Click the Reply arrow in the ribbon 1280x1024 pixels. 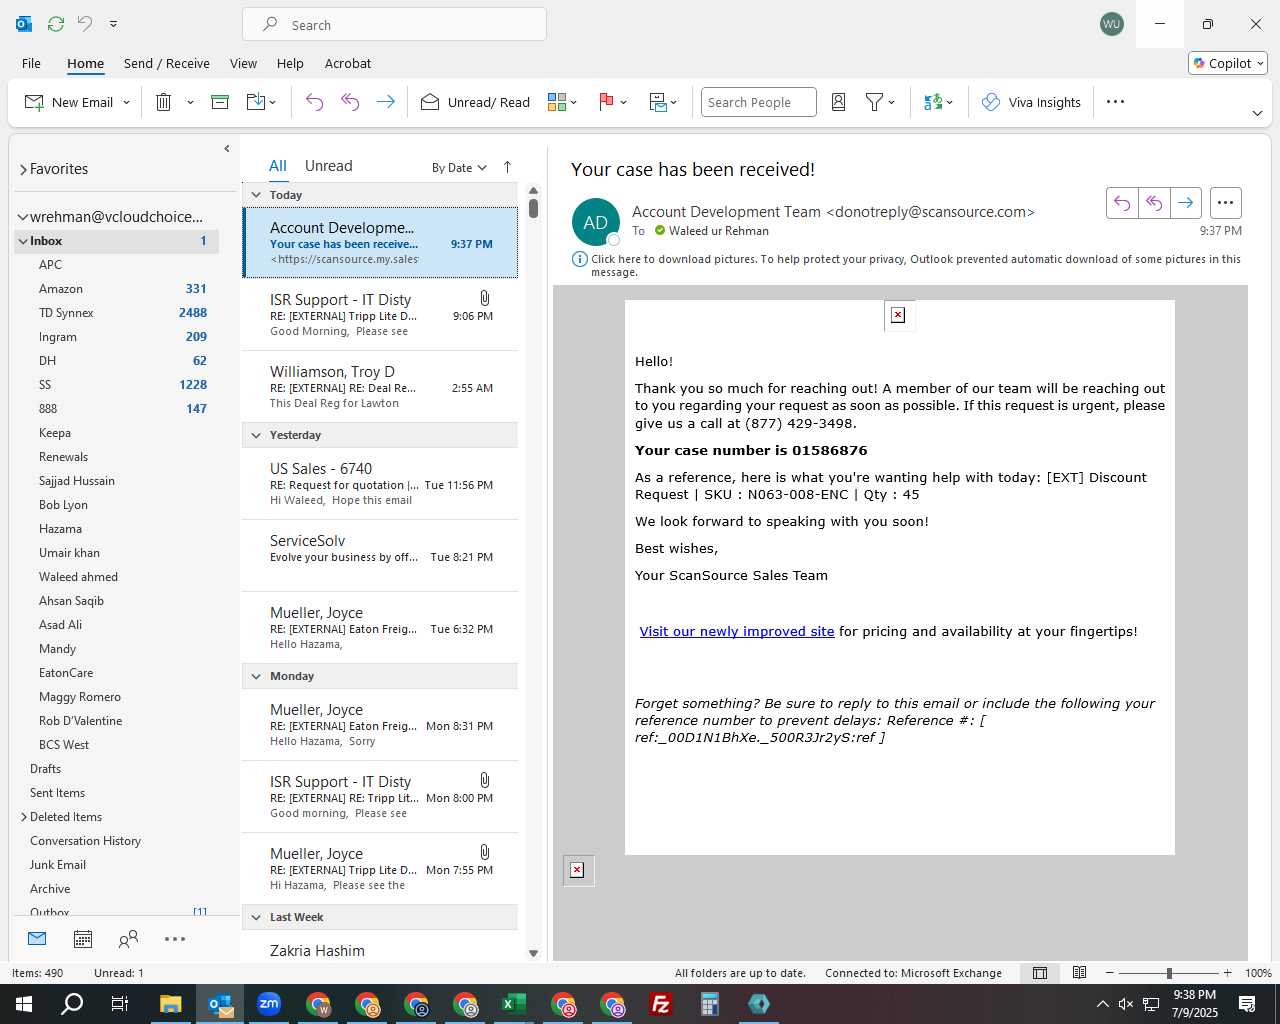[x=314, y=102]
